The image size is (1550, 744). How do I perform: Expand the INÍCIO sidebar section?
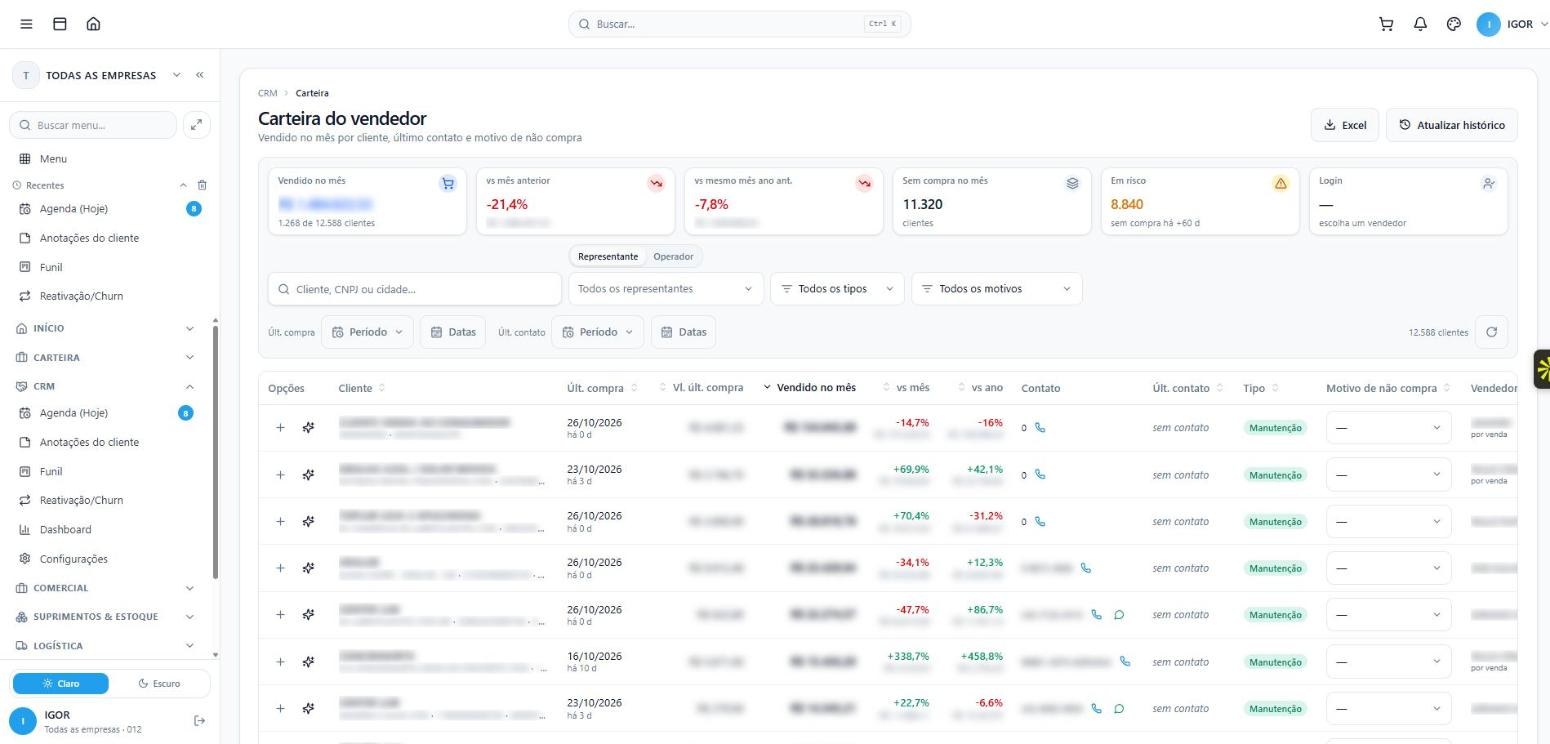105,328
